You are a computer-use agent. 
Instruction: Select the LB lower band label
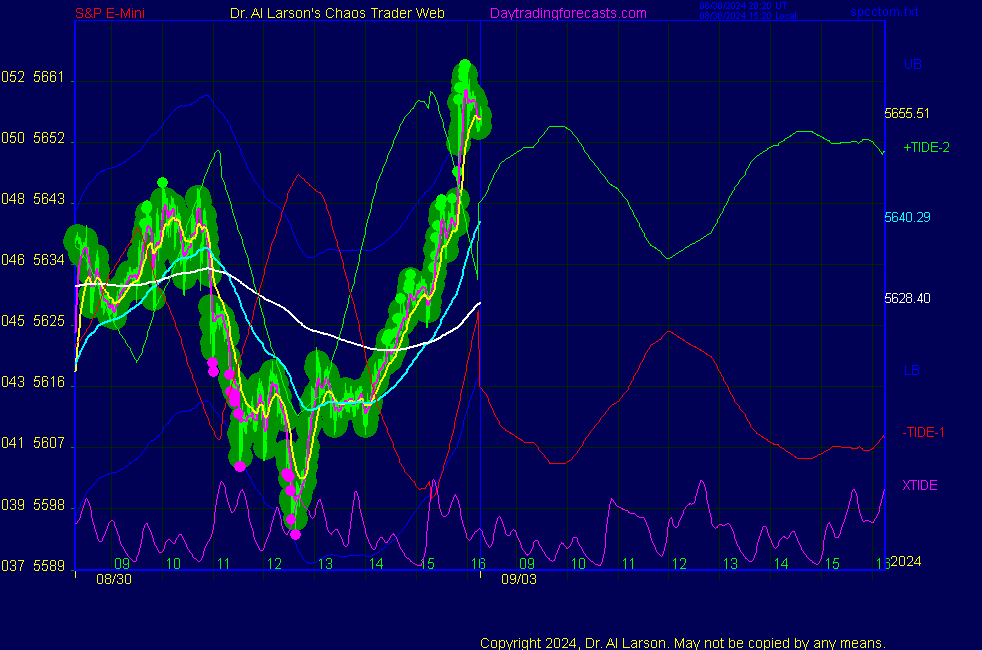912,370
